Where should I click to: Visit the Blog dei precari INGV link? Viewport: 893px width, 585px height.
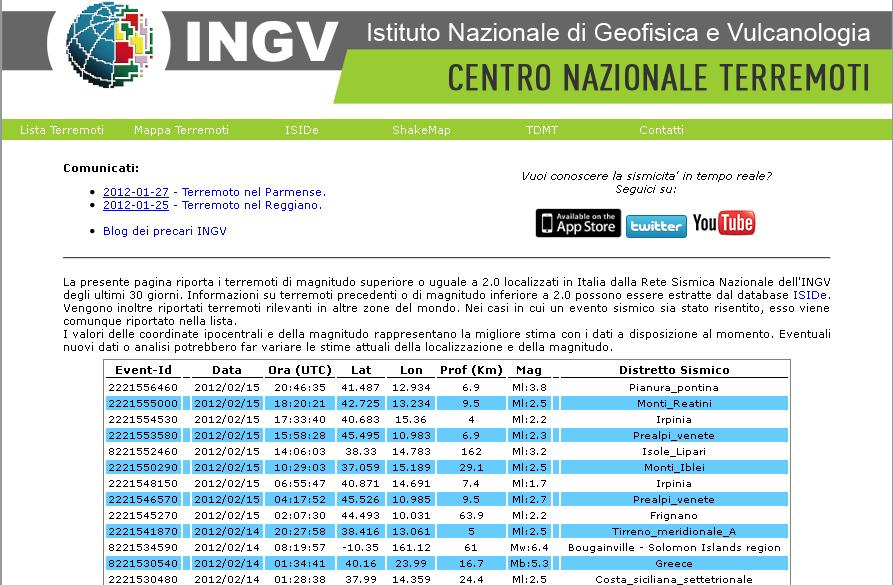[x=165, y=231]
